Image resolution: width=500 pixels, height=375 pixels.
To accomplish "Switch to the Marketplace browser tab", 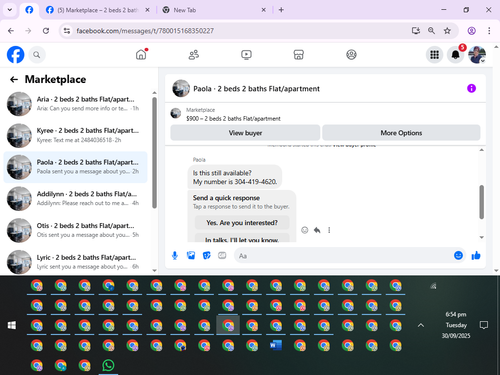I will 98,10.
